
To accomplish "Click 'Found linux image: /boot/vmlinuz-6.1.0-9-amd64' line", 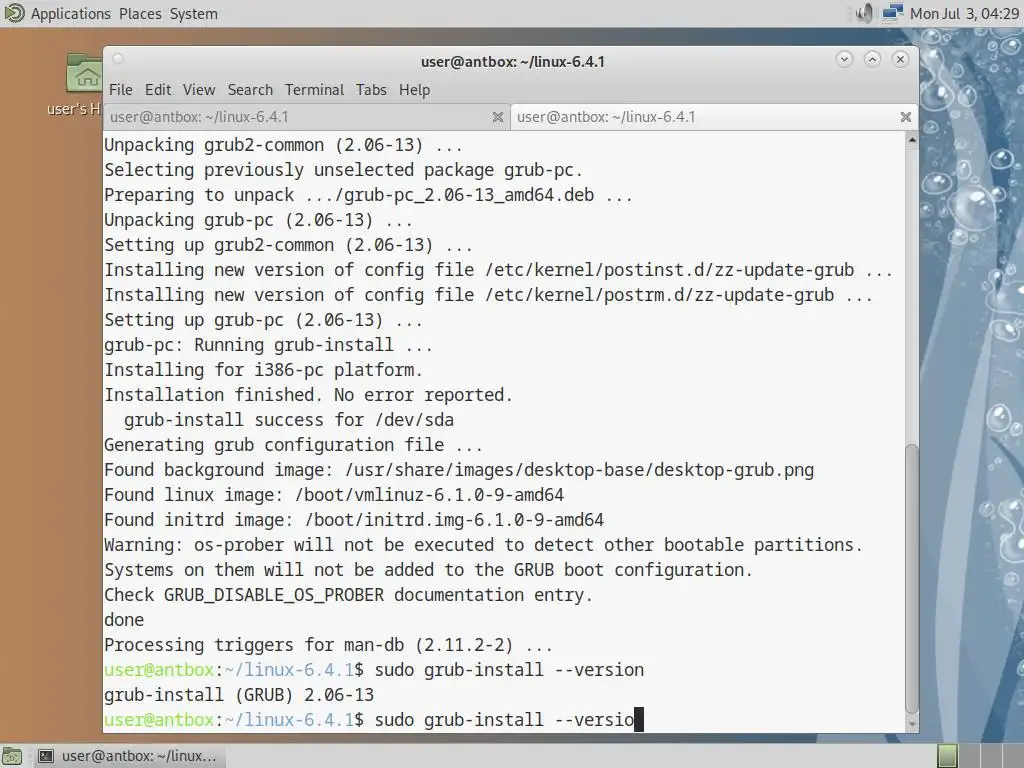I will coord(334,495).
